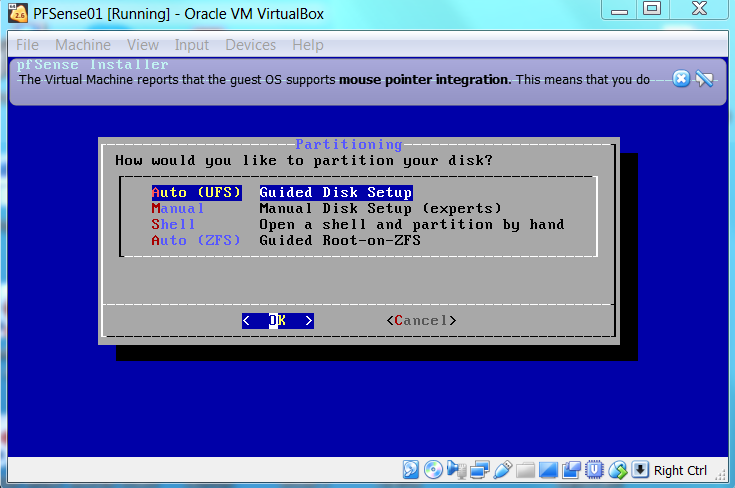The height and width of the screenshot is (488, 735).
Task: Choose Auto (ZFS) partition option
Action: (196, 240)
